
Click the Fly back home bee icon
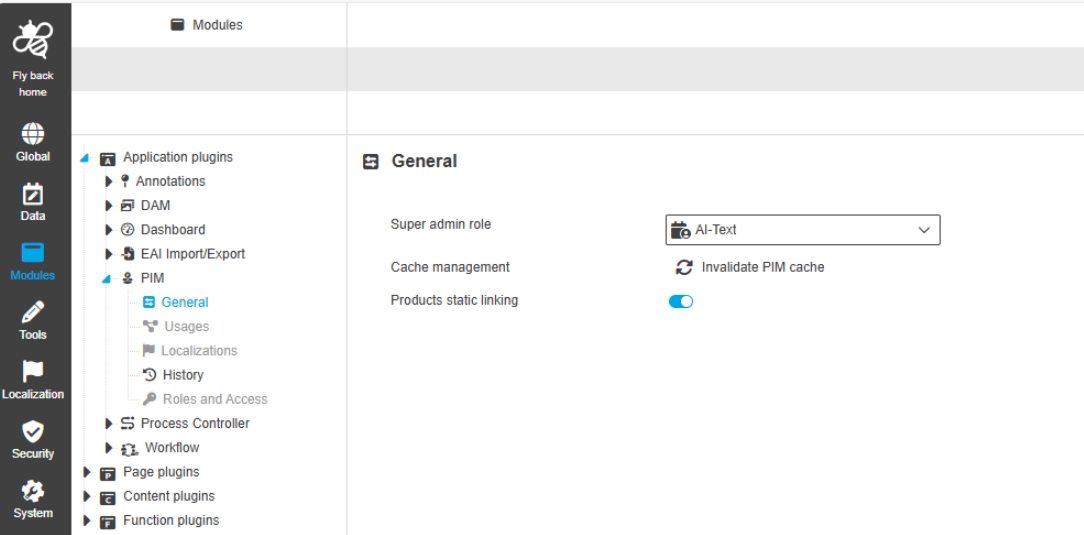pyautogui.click(x=36, y=40)
